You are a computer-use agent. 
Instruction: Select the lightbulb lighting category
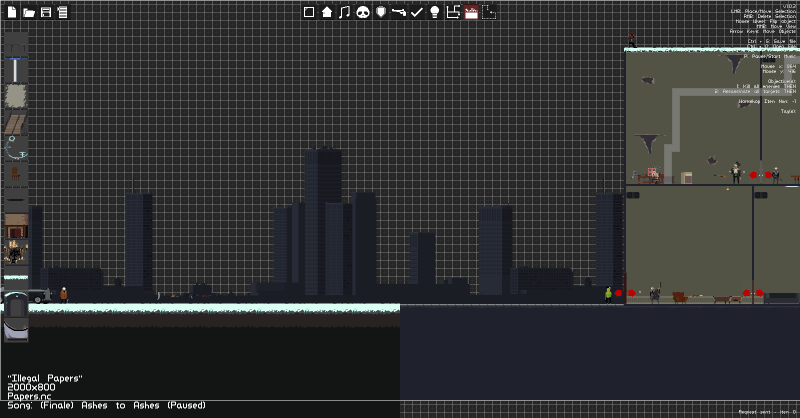coord(434,12)
